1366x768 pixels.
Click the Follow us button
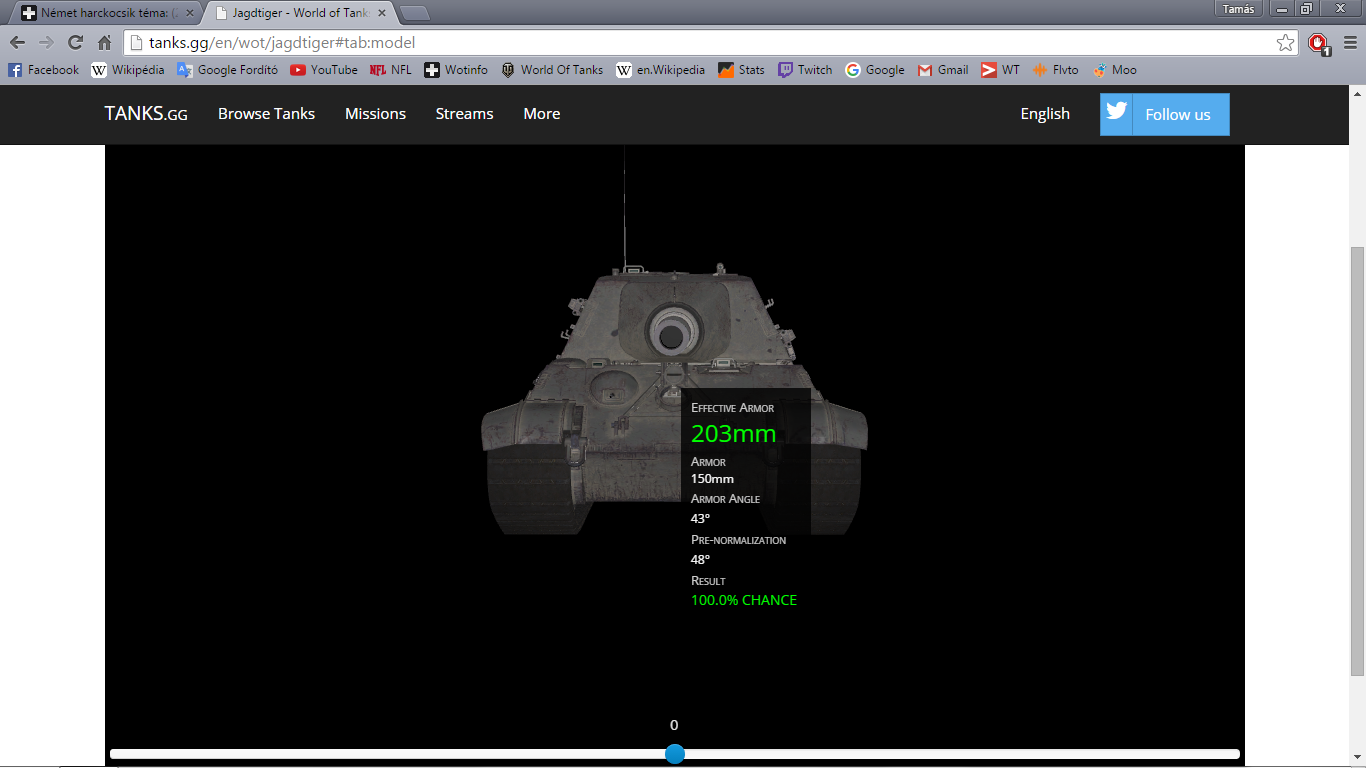(x=1165, y=114)
